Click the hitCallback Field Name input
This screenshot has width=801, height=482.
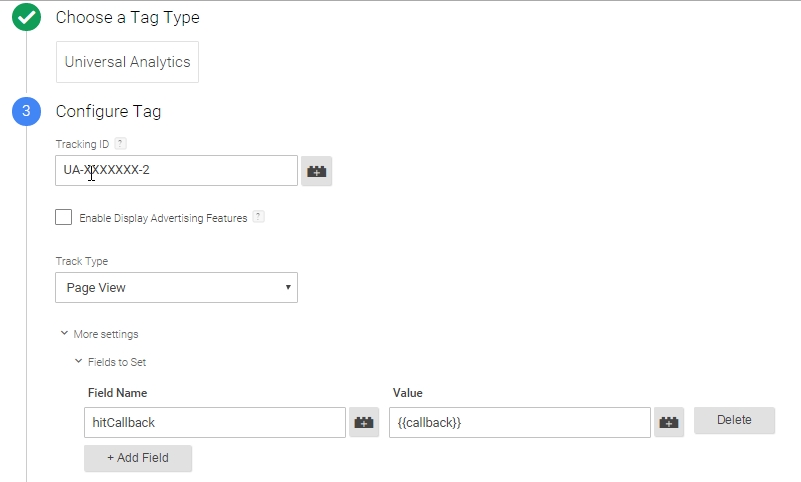(x=215, y=422)
